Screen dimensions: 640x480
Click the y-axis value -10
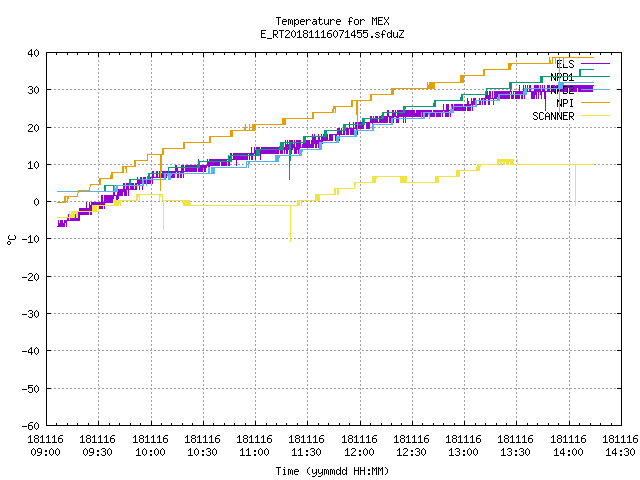(x=31, y=239)
